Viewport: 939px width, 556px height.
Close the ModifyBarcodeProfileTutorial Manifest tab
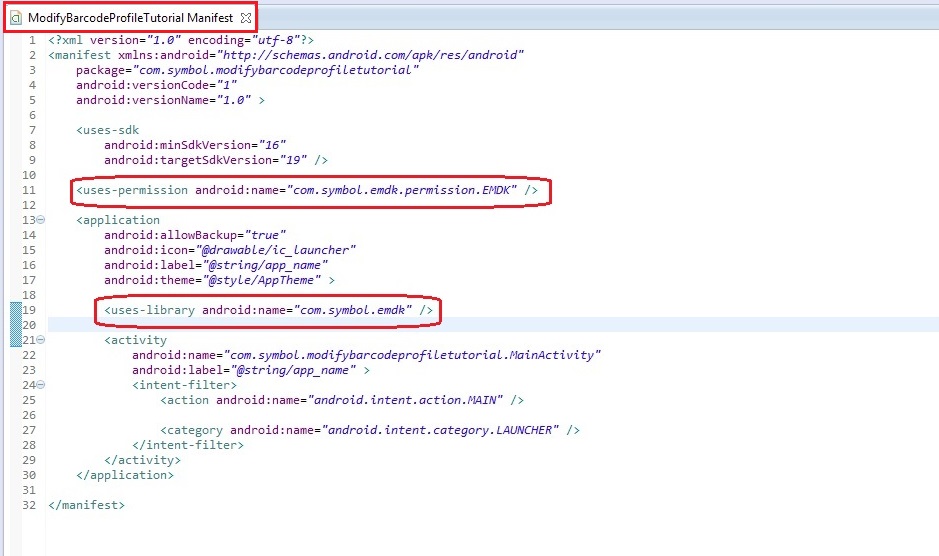pos(246,18)
